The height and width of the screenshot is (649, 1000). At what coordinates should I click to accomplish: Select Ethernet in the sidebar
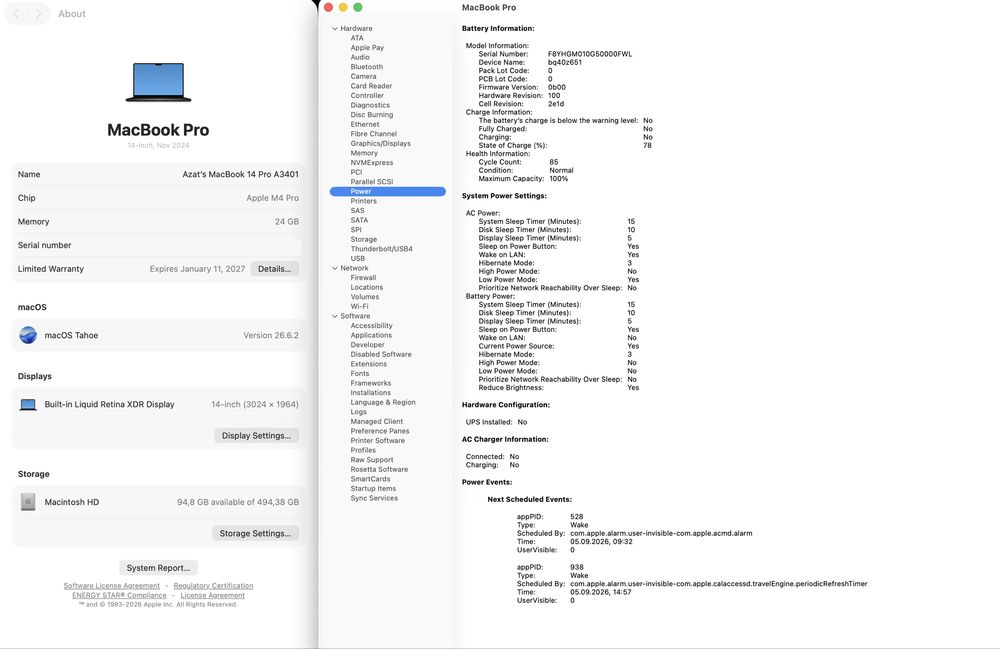coord(364,124)
